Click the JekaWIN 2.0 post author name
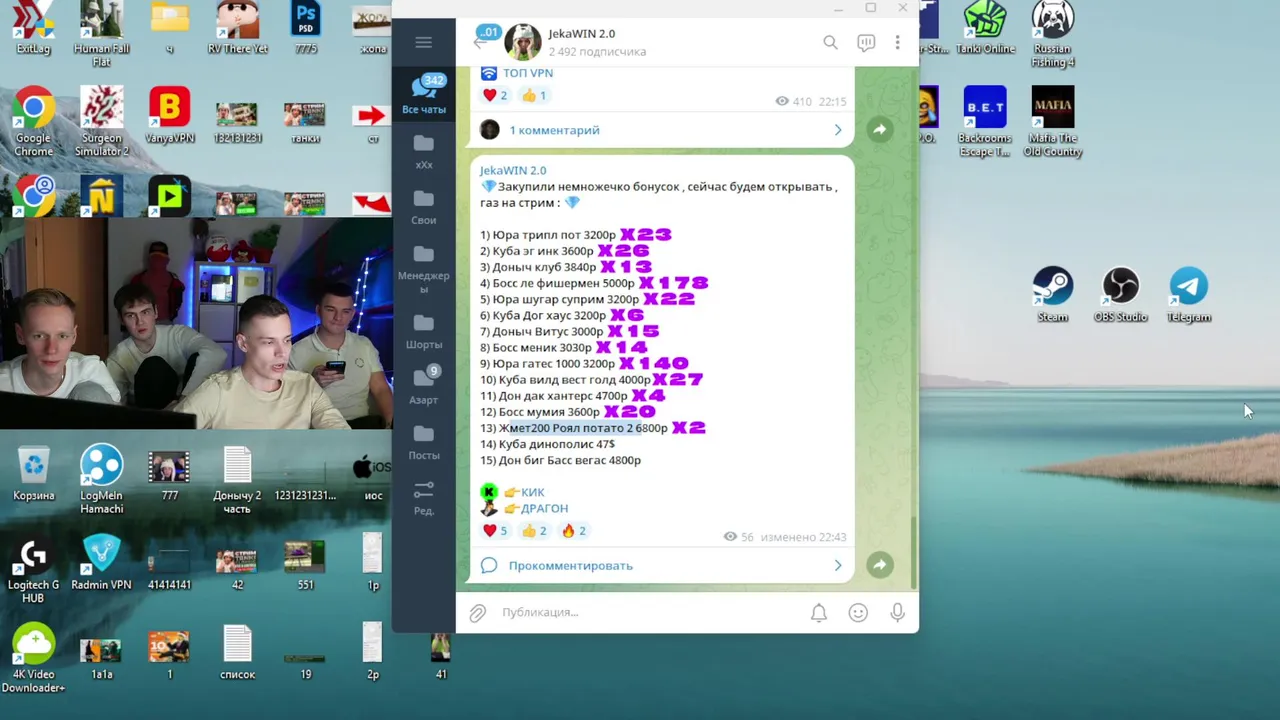 513,170
